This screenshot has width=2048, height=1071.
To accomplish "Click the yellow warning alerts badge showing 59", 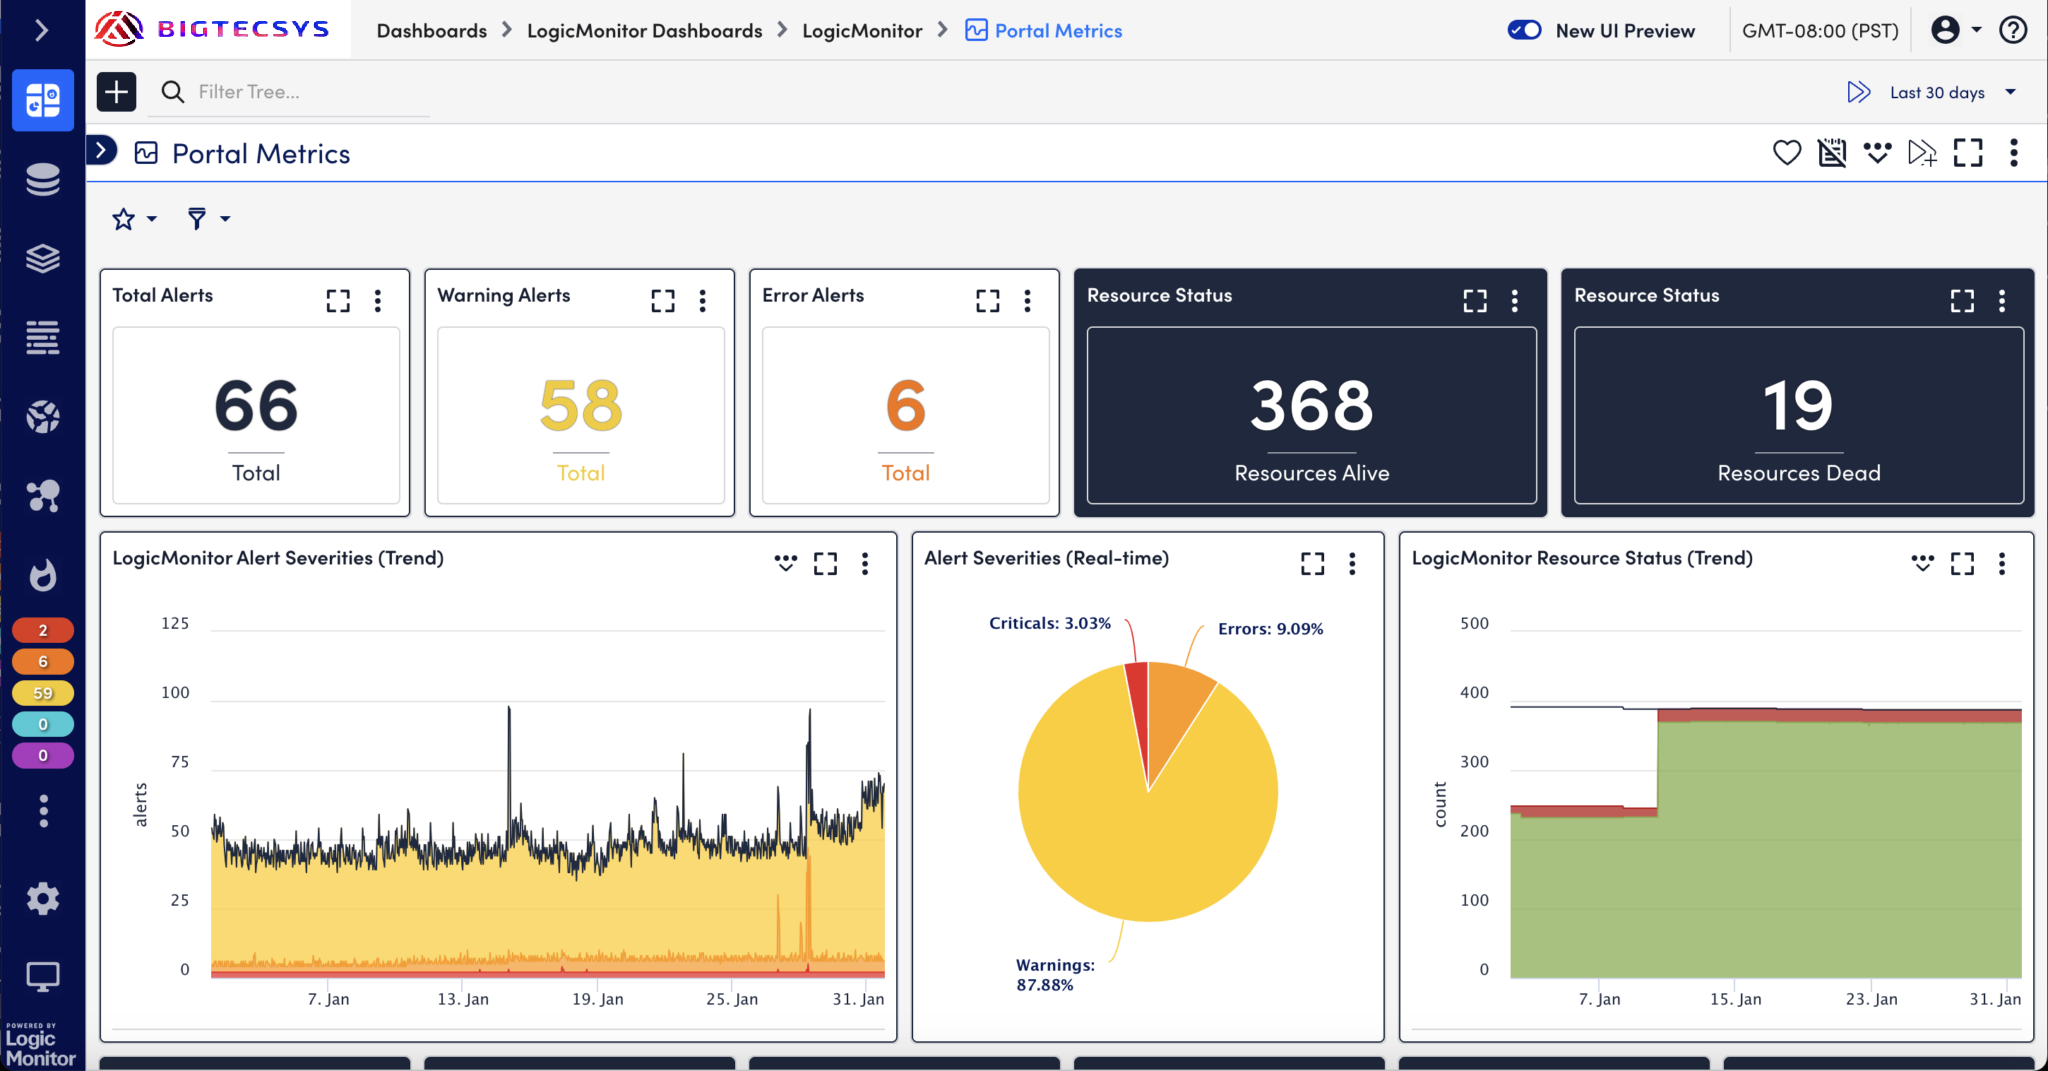I will pyautogui.click(x=43, y=693).
